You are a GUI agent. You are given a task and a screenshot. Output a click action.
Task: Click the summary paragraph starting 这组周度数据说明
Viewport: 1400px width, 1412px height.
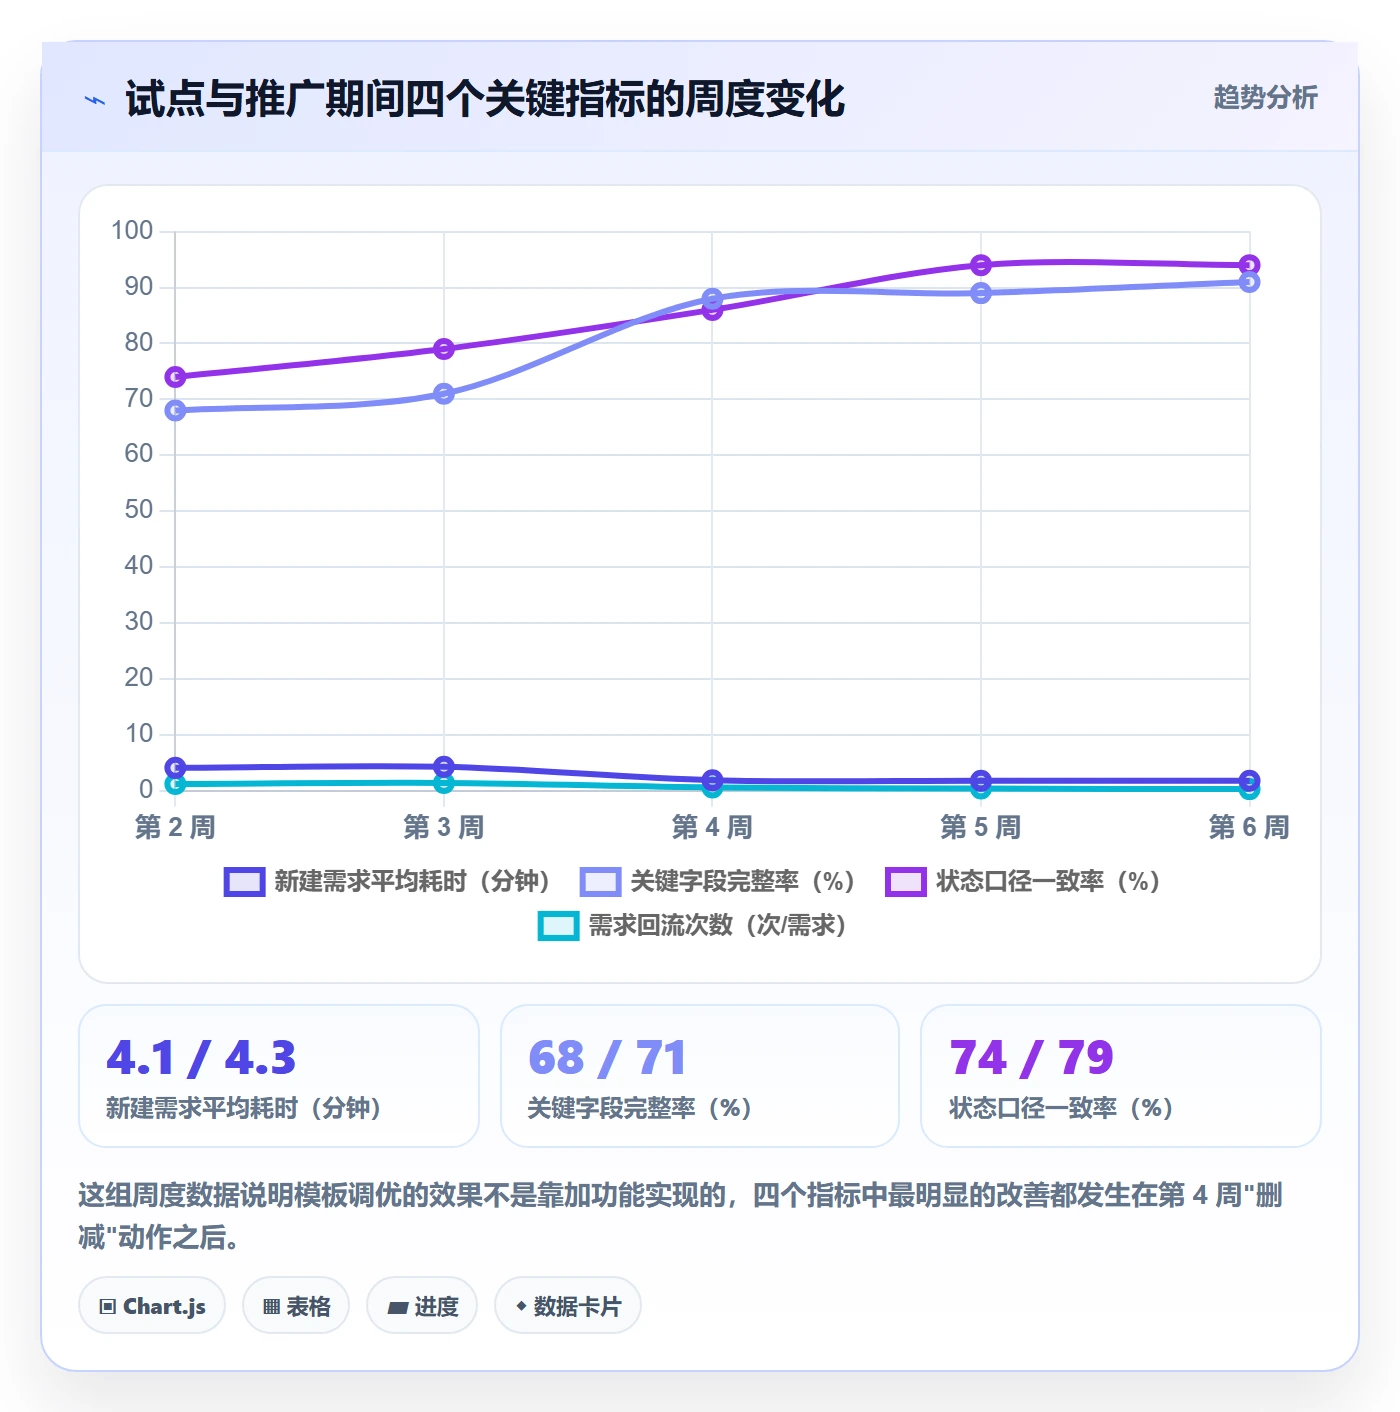point(680,1216)
